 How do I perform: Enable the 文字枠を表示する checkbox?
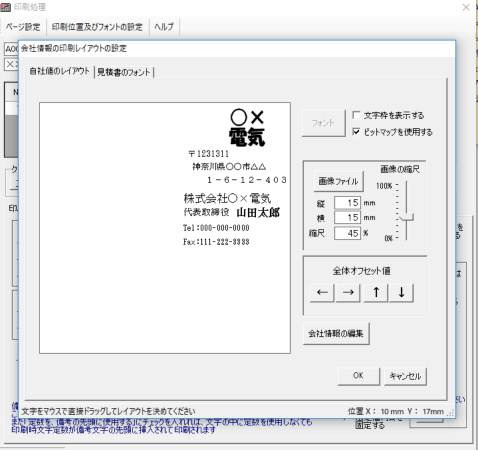pos(356,115)
